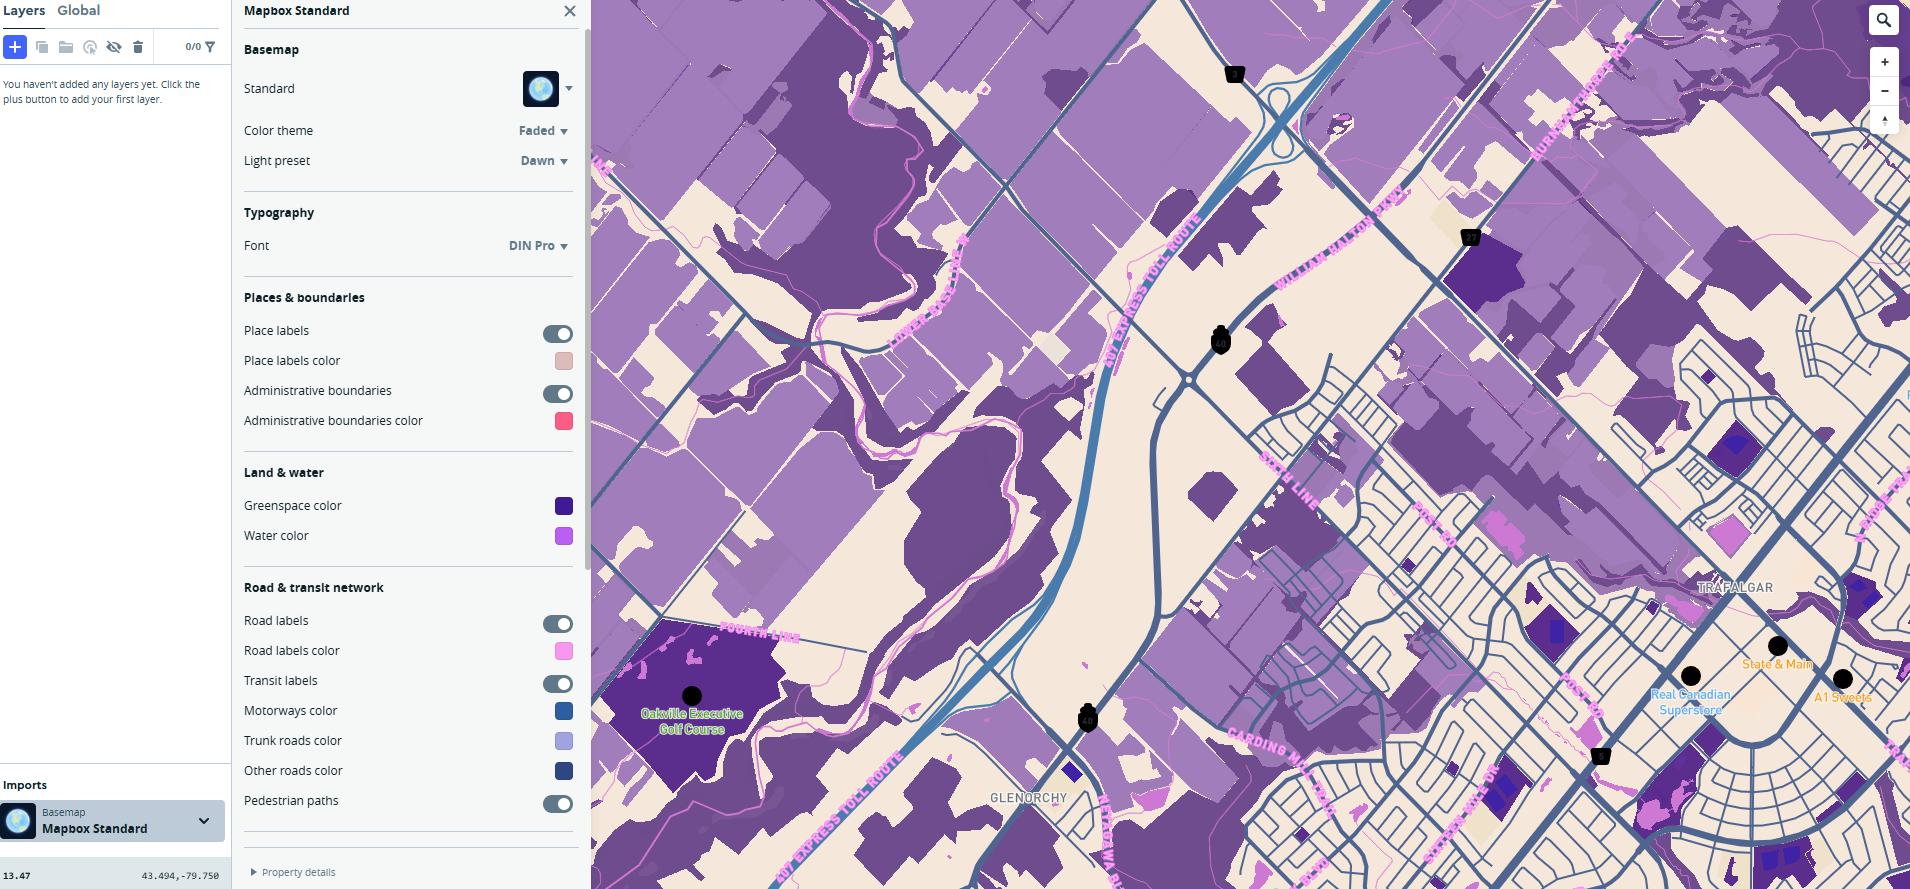Screen dimensions: 1910x889
Task: Open the Water color swatch
Action: coord(564,536)
